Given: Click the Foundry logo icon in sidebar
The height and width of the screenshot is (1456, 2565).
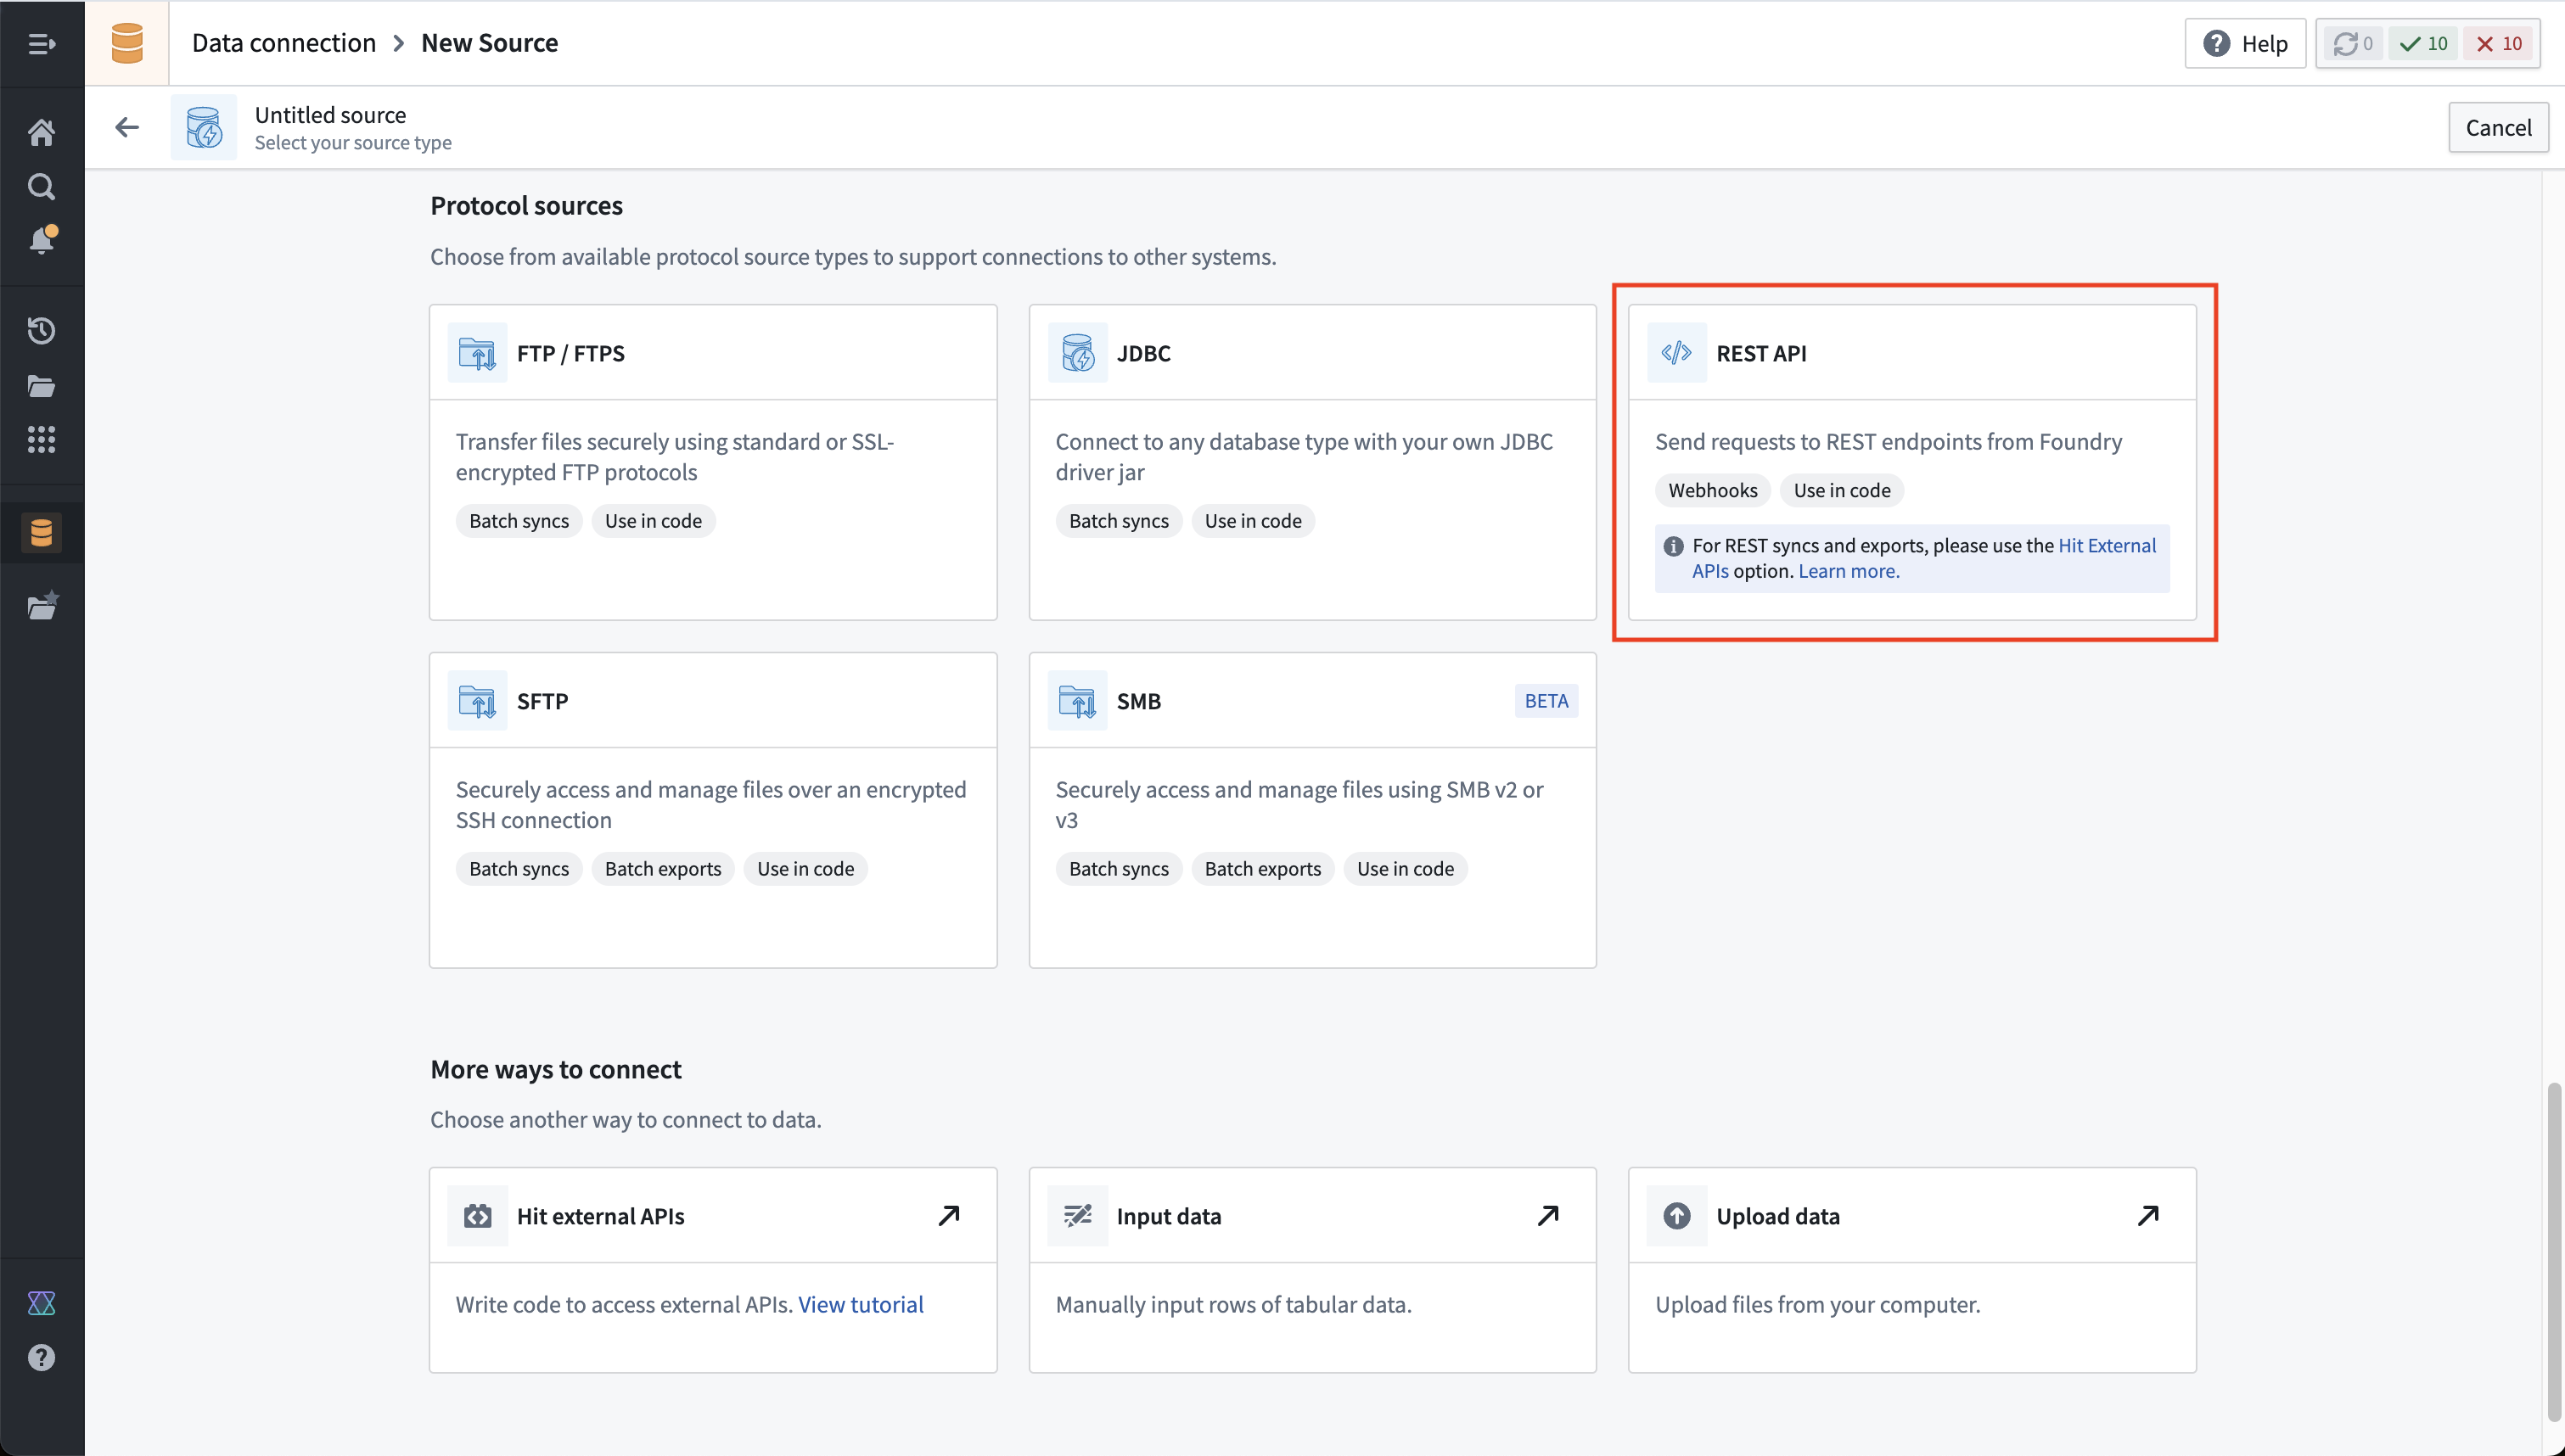Looking at the screenshot, I should point(41,1303).
